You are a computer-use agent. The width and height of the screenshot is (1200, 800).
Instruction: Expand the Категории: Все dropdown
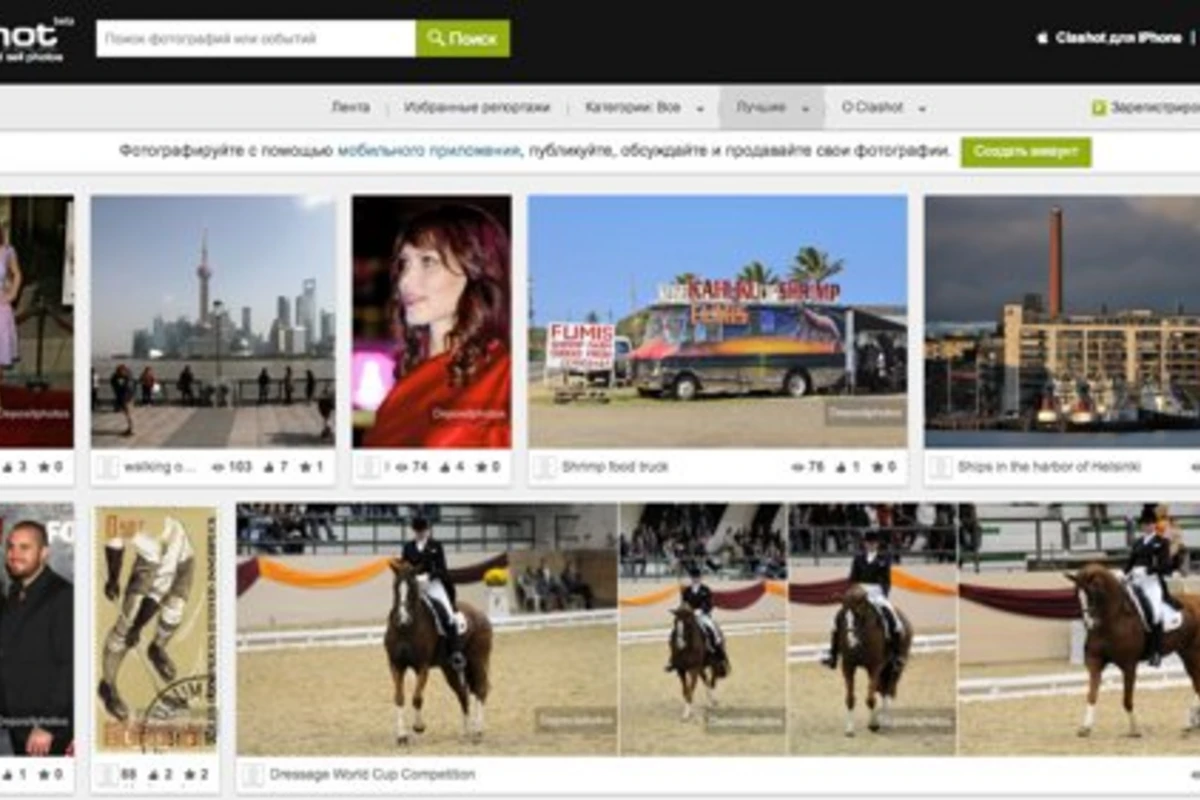point(644,108)
